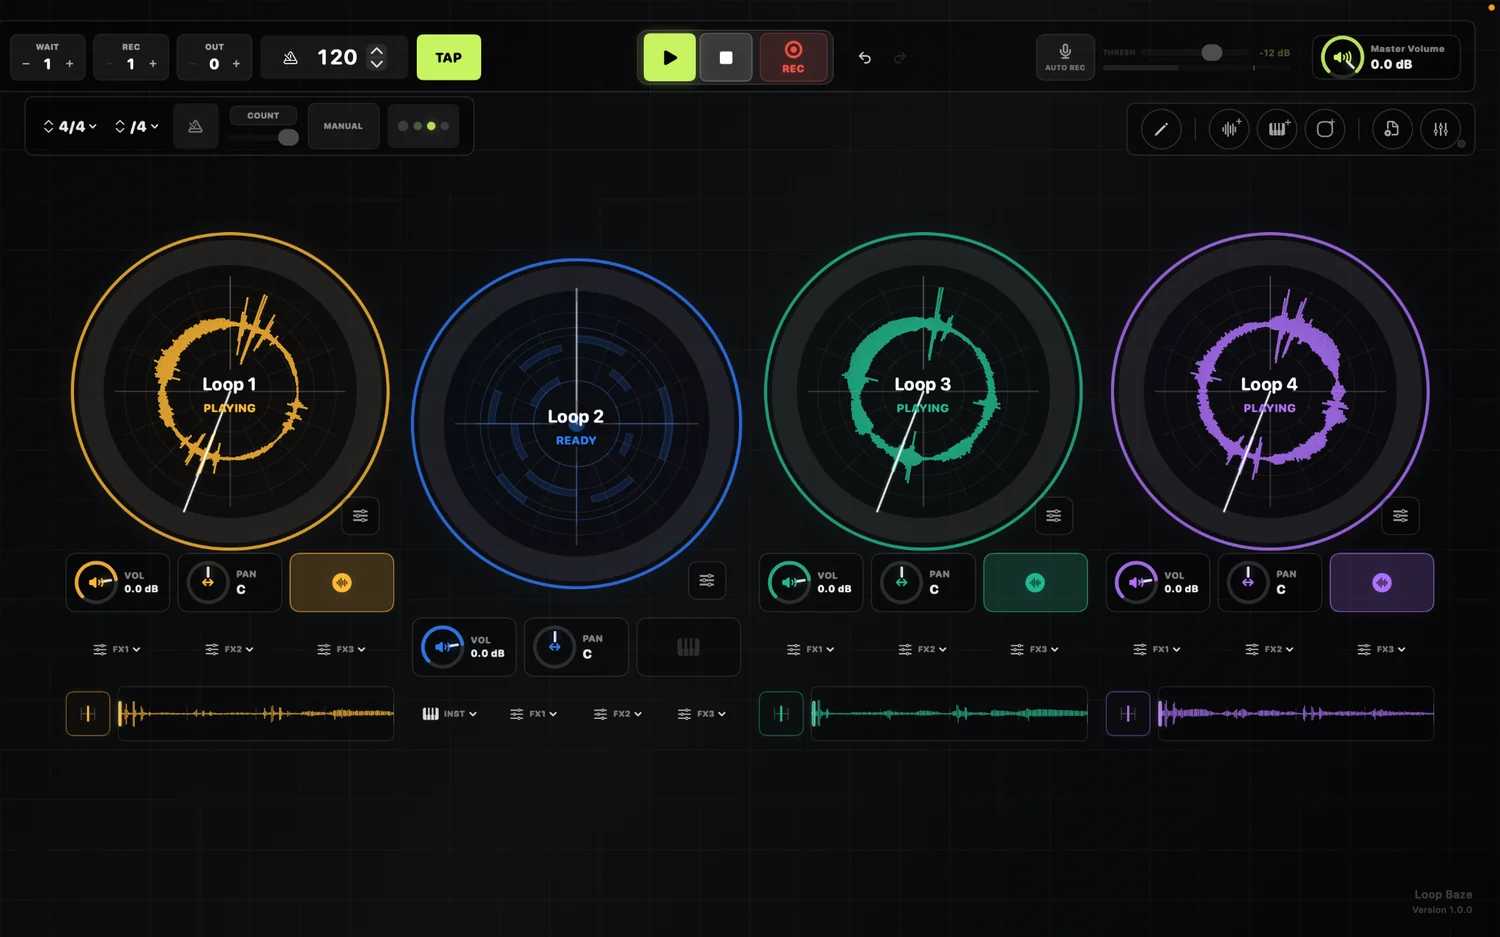Add an audio waveform track

point(1229,129)
